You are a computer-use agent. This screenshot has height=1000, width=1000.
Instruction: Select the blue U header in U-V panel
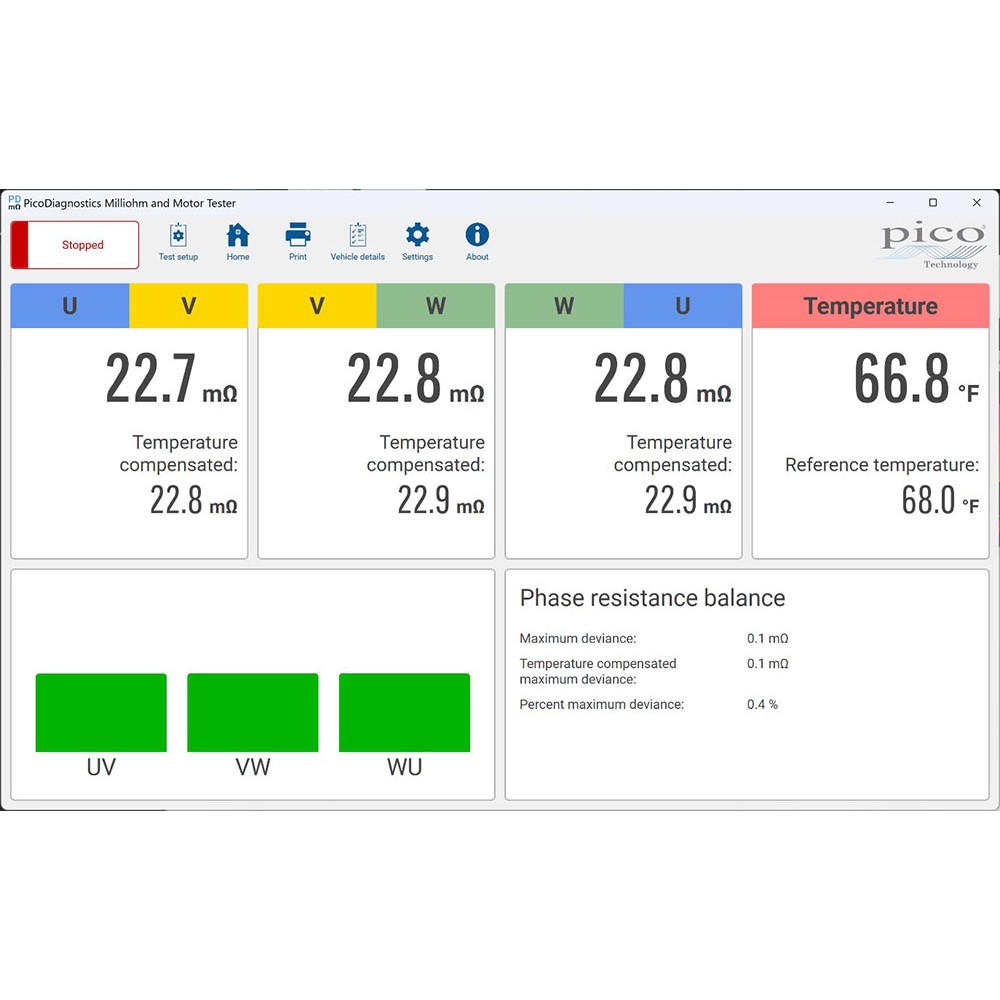click(x=70, y=306)
